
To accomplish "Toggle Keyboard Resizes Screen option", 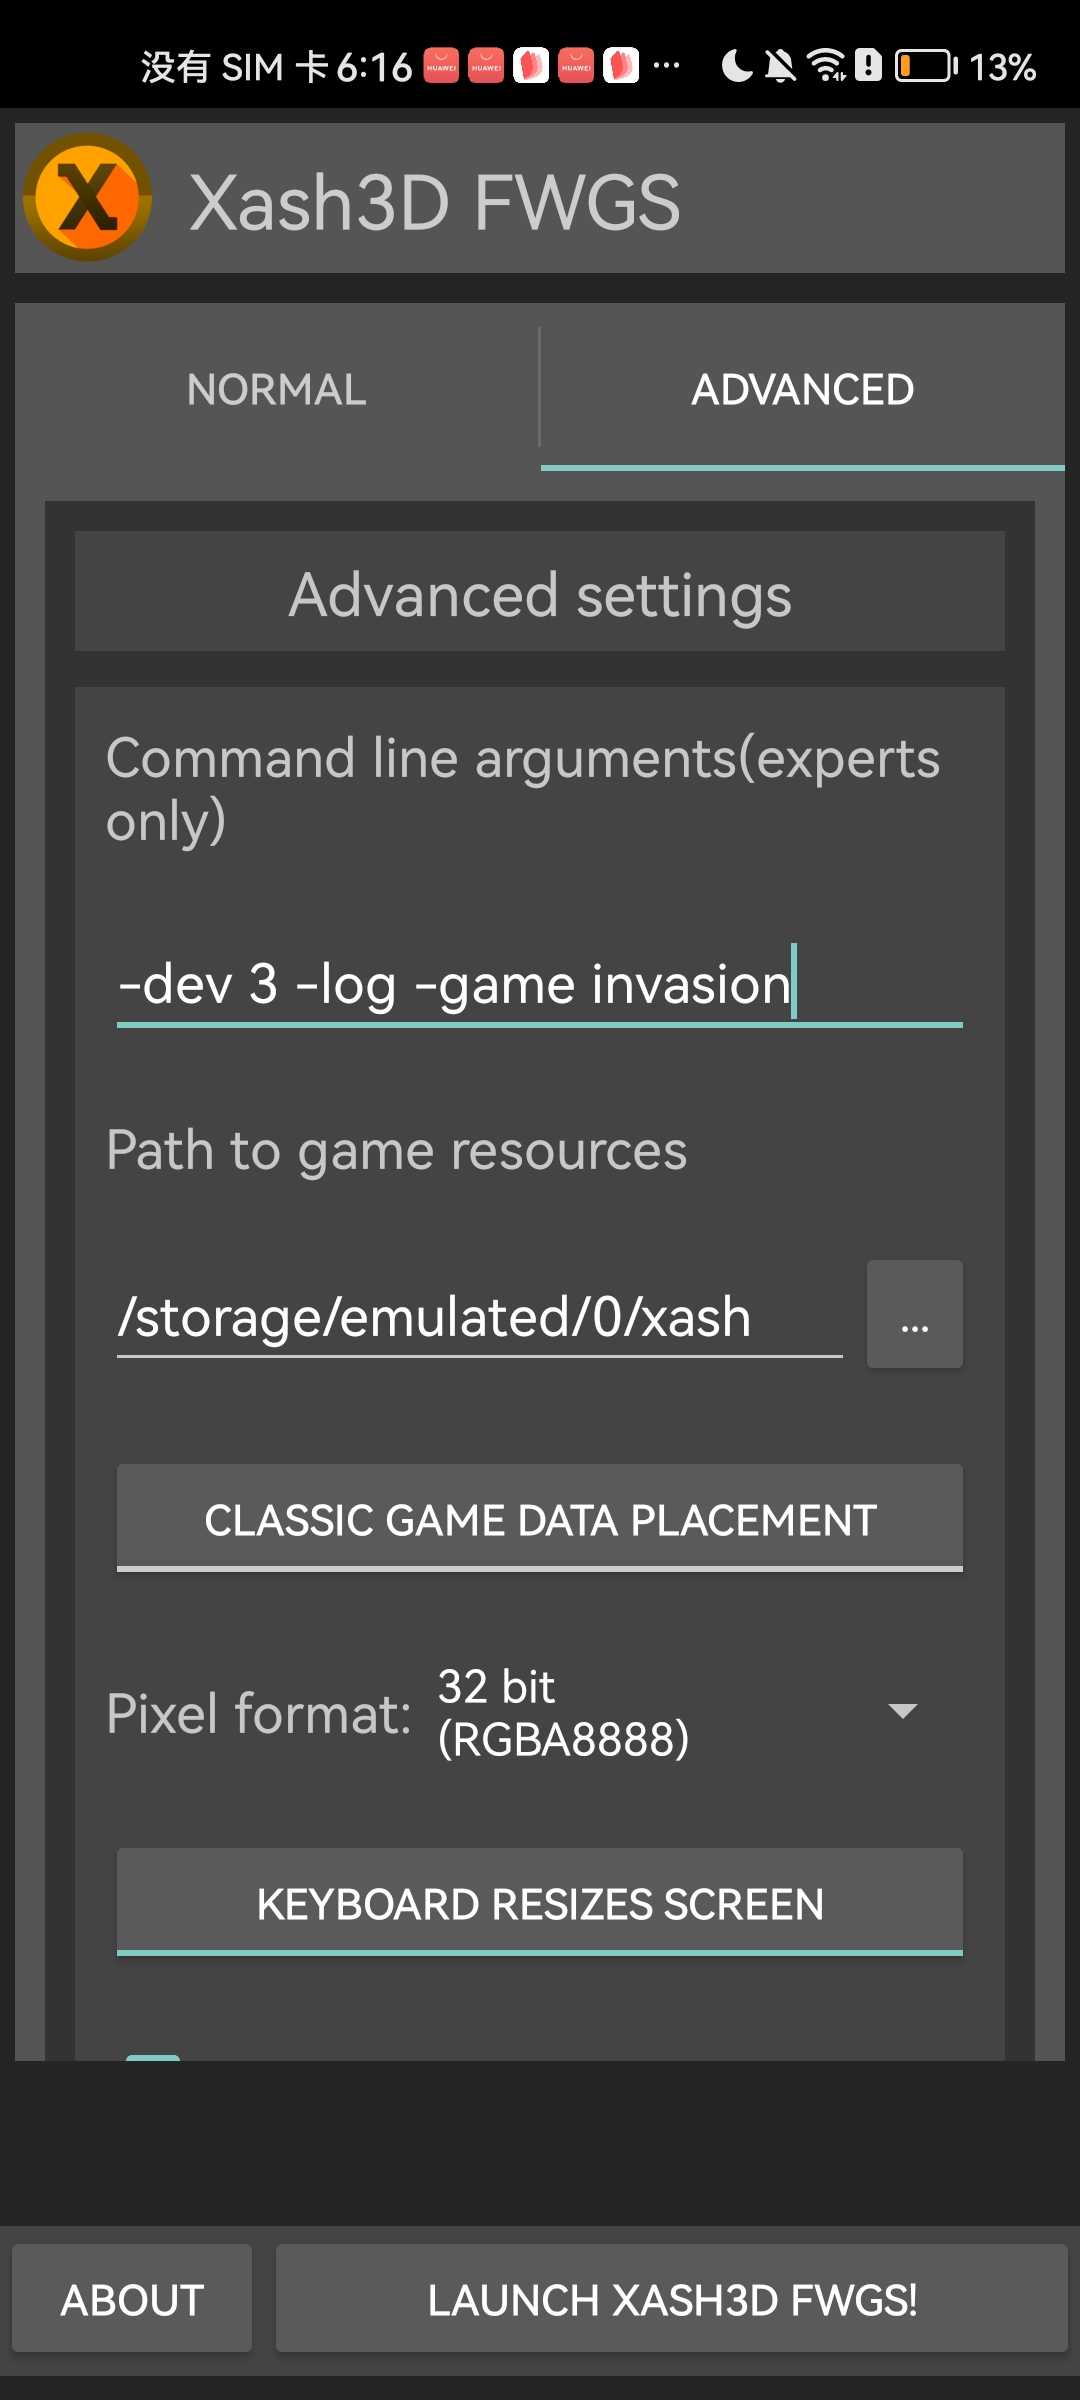I will click(x=540, y=1902).
